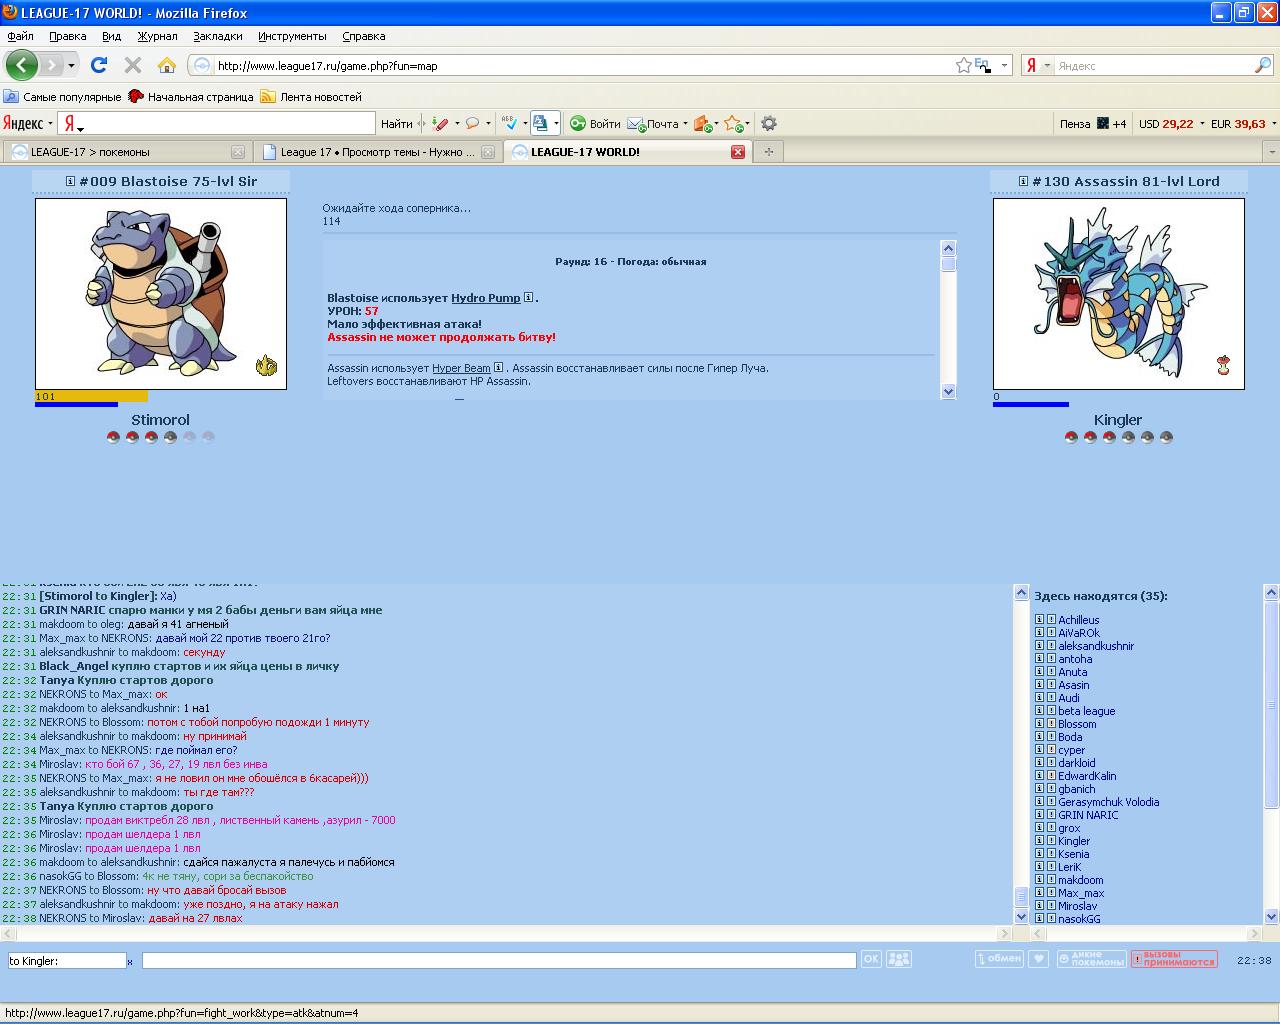Screen dimensions: 1280x1024
Task: Click the Yandex bar favorites star icon
Action: pyautogui.click(x=733, y=123)
